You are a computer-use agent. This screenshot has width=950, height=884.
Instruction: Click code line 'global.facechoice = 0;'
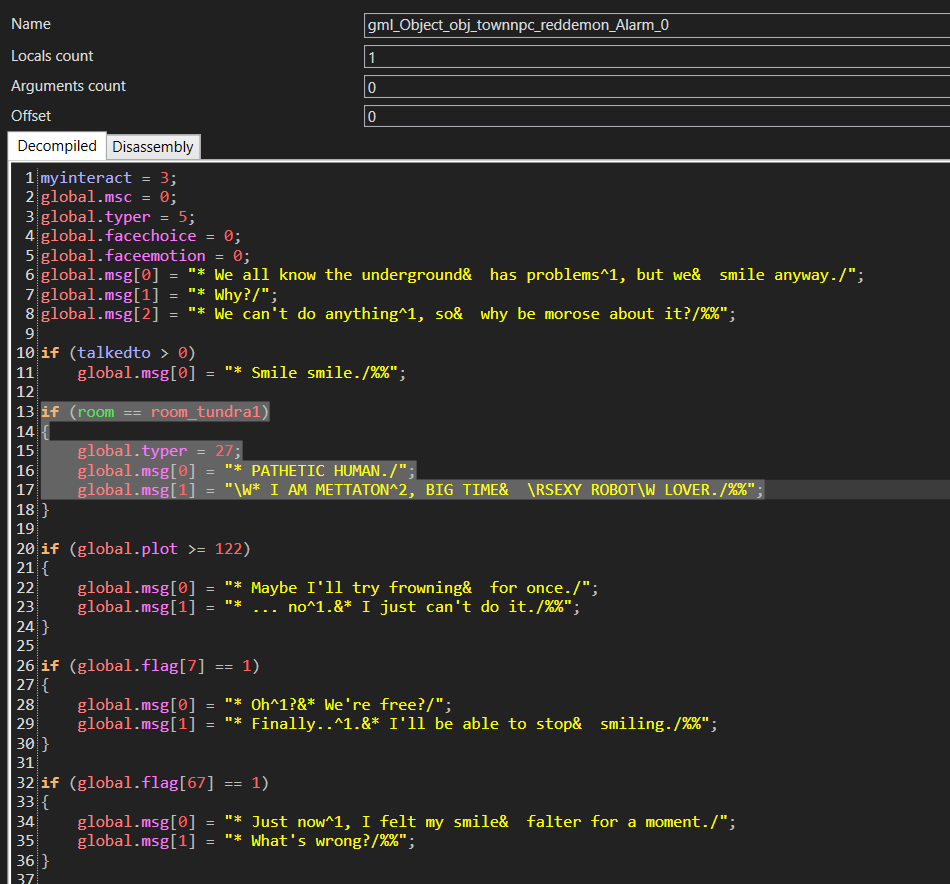(141, 236)
